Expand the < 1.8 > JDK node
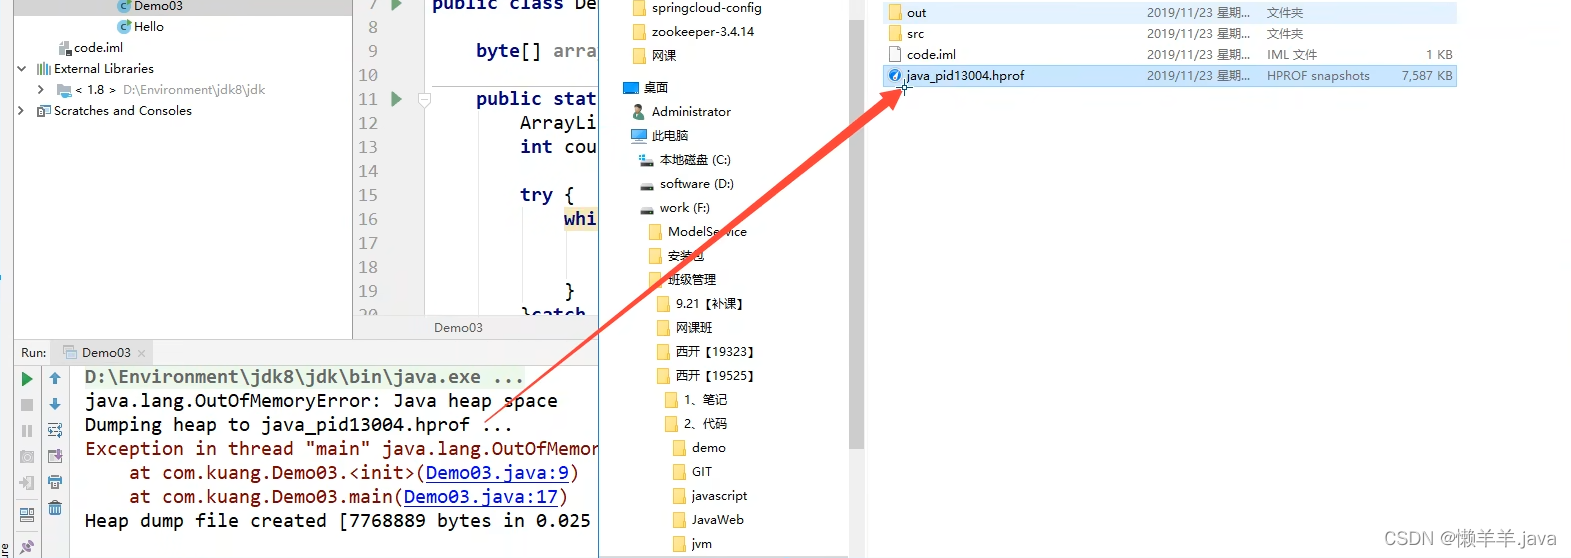This screenshot has width=1571, height=558. click(x=41, y=90)
